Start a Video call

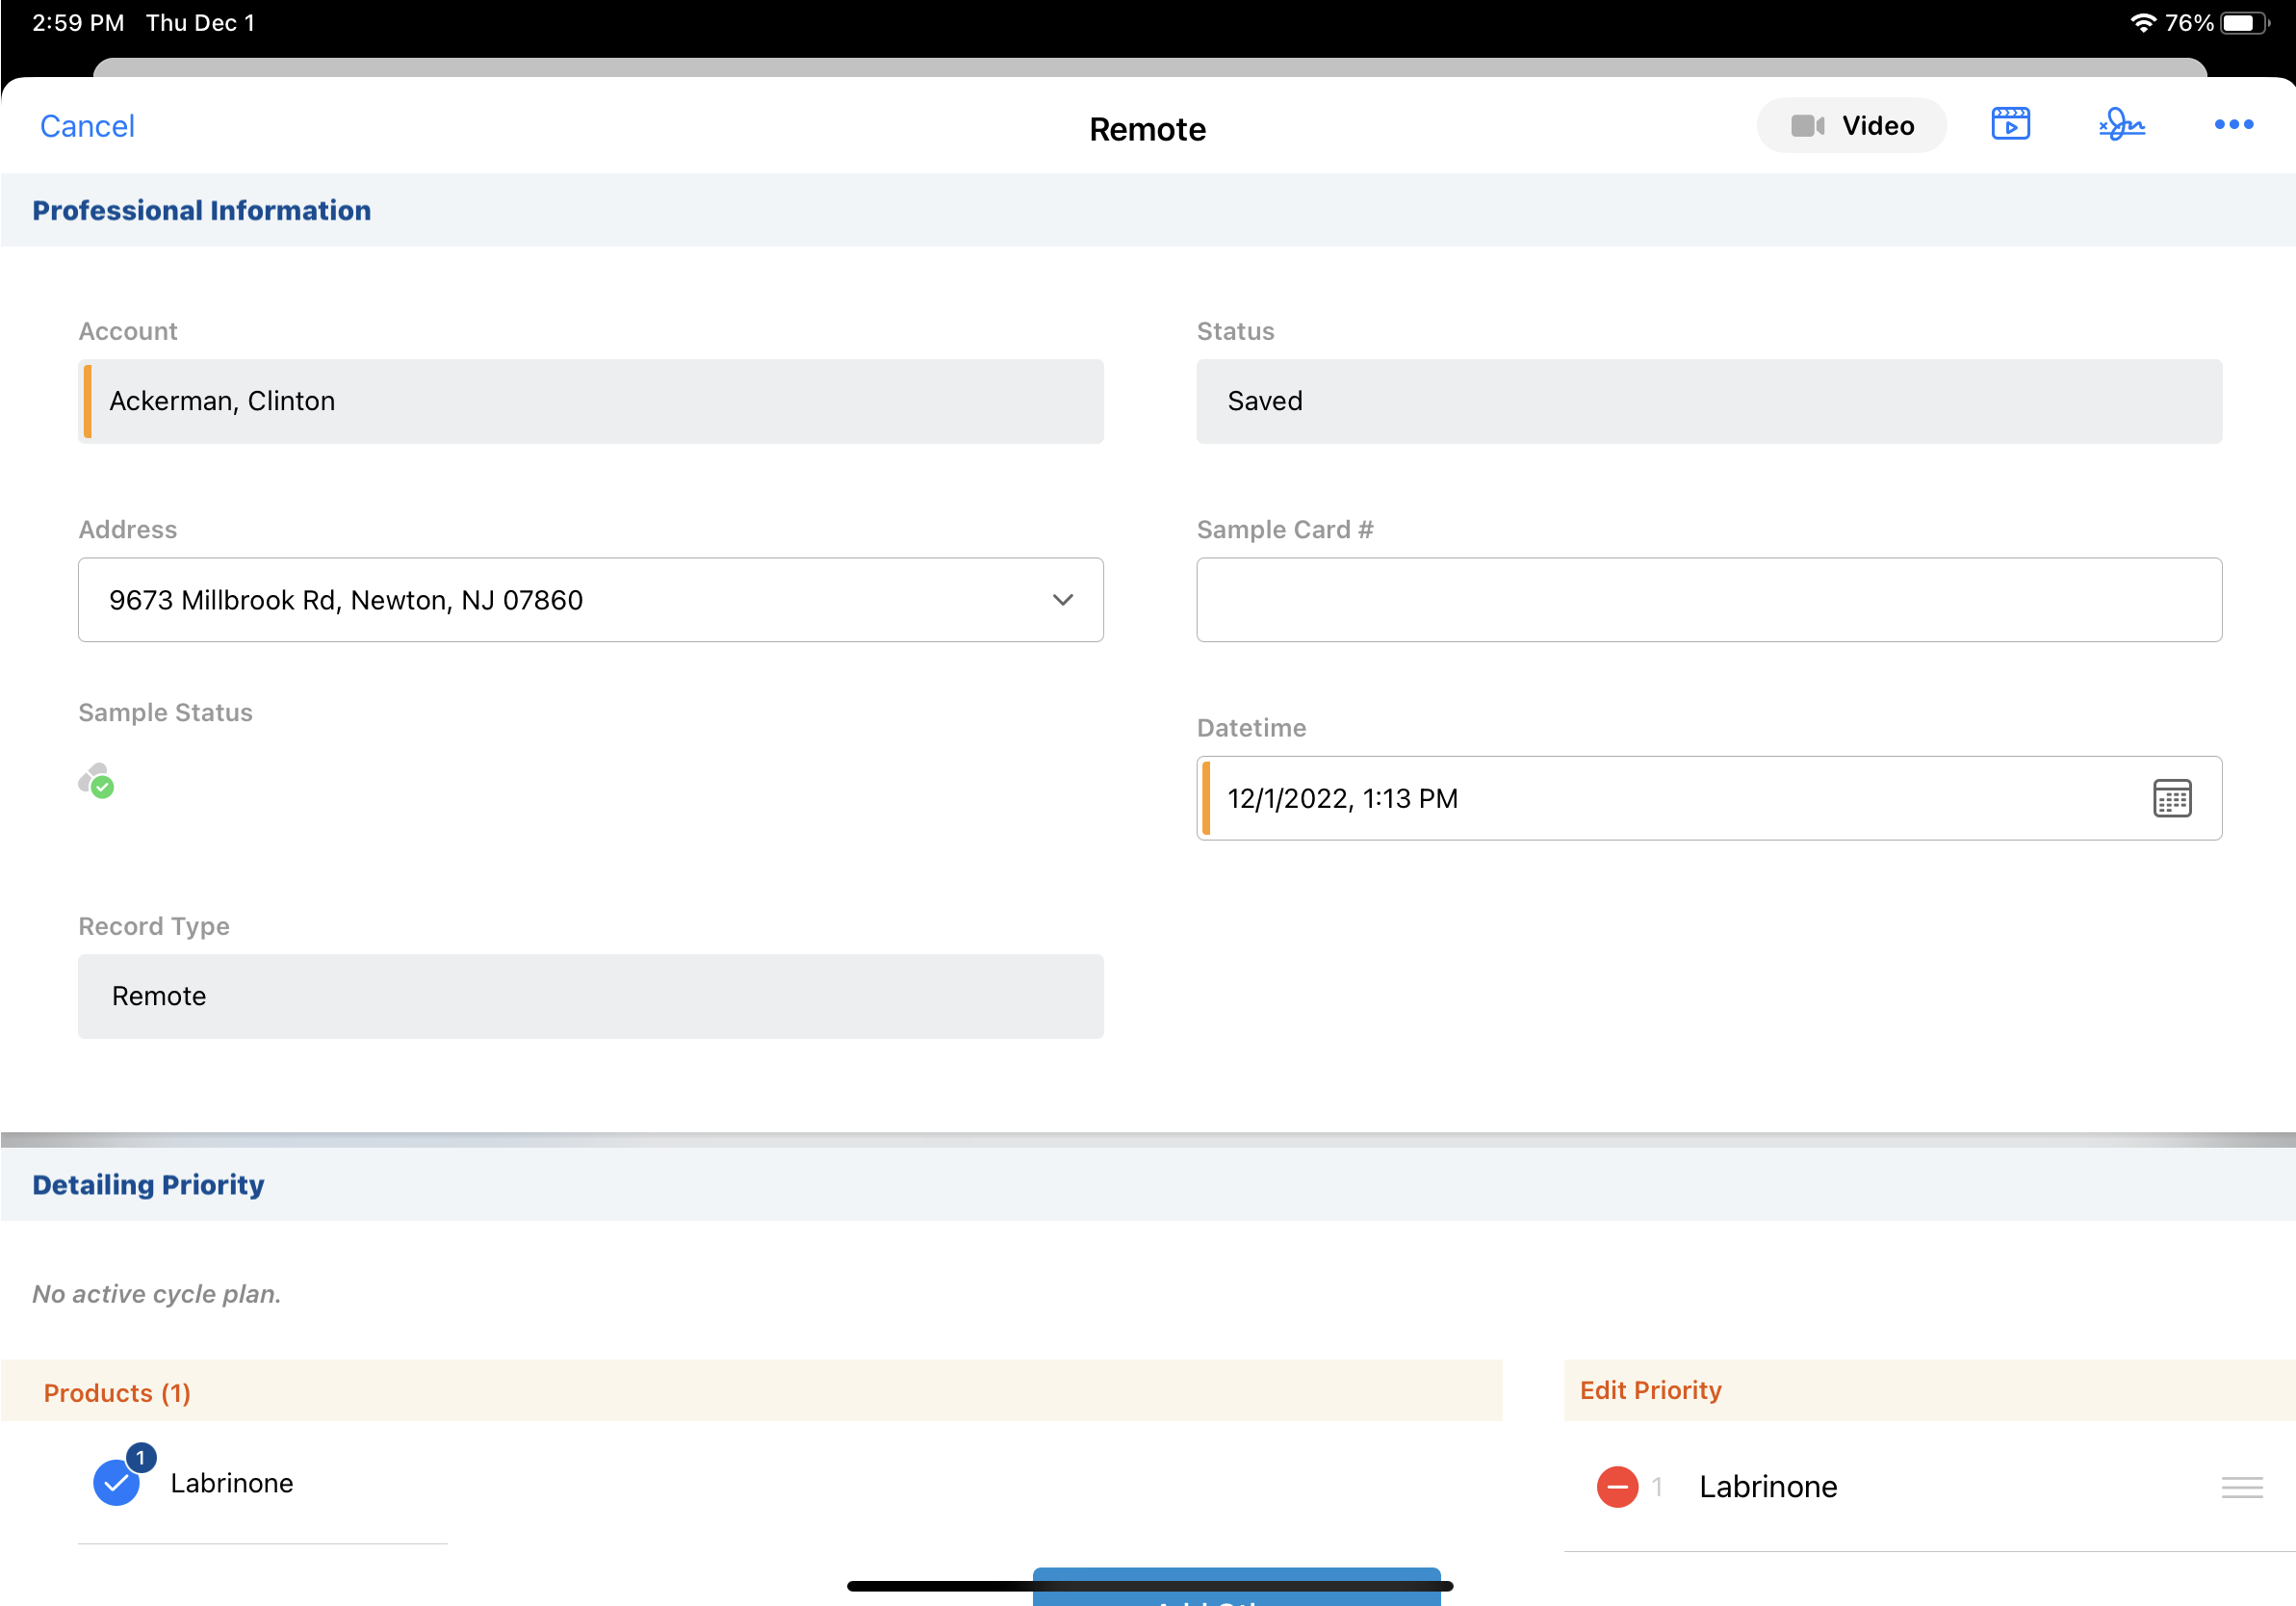coord(1851,126)
